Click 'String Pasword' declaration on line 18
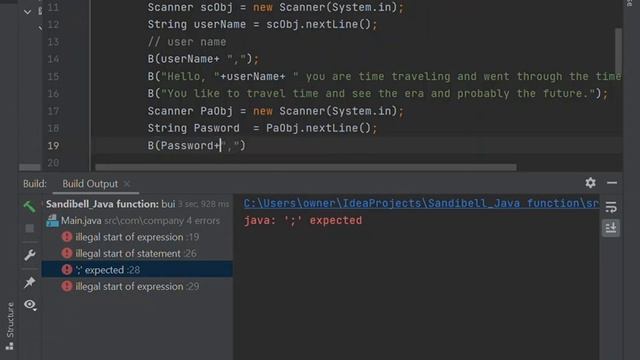Screen dimensions: 640x360 [193, 128]
